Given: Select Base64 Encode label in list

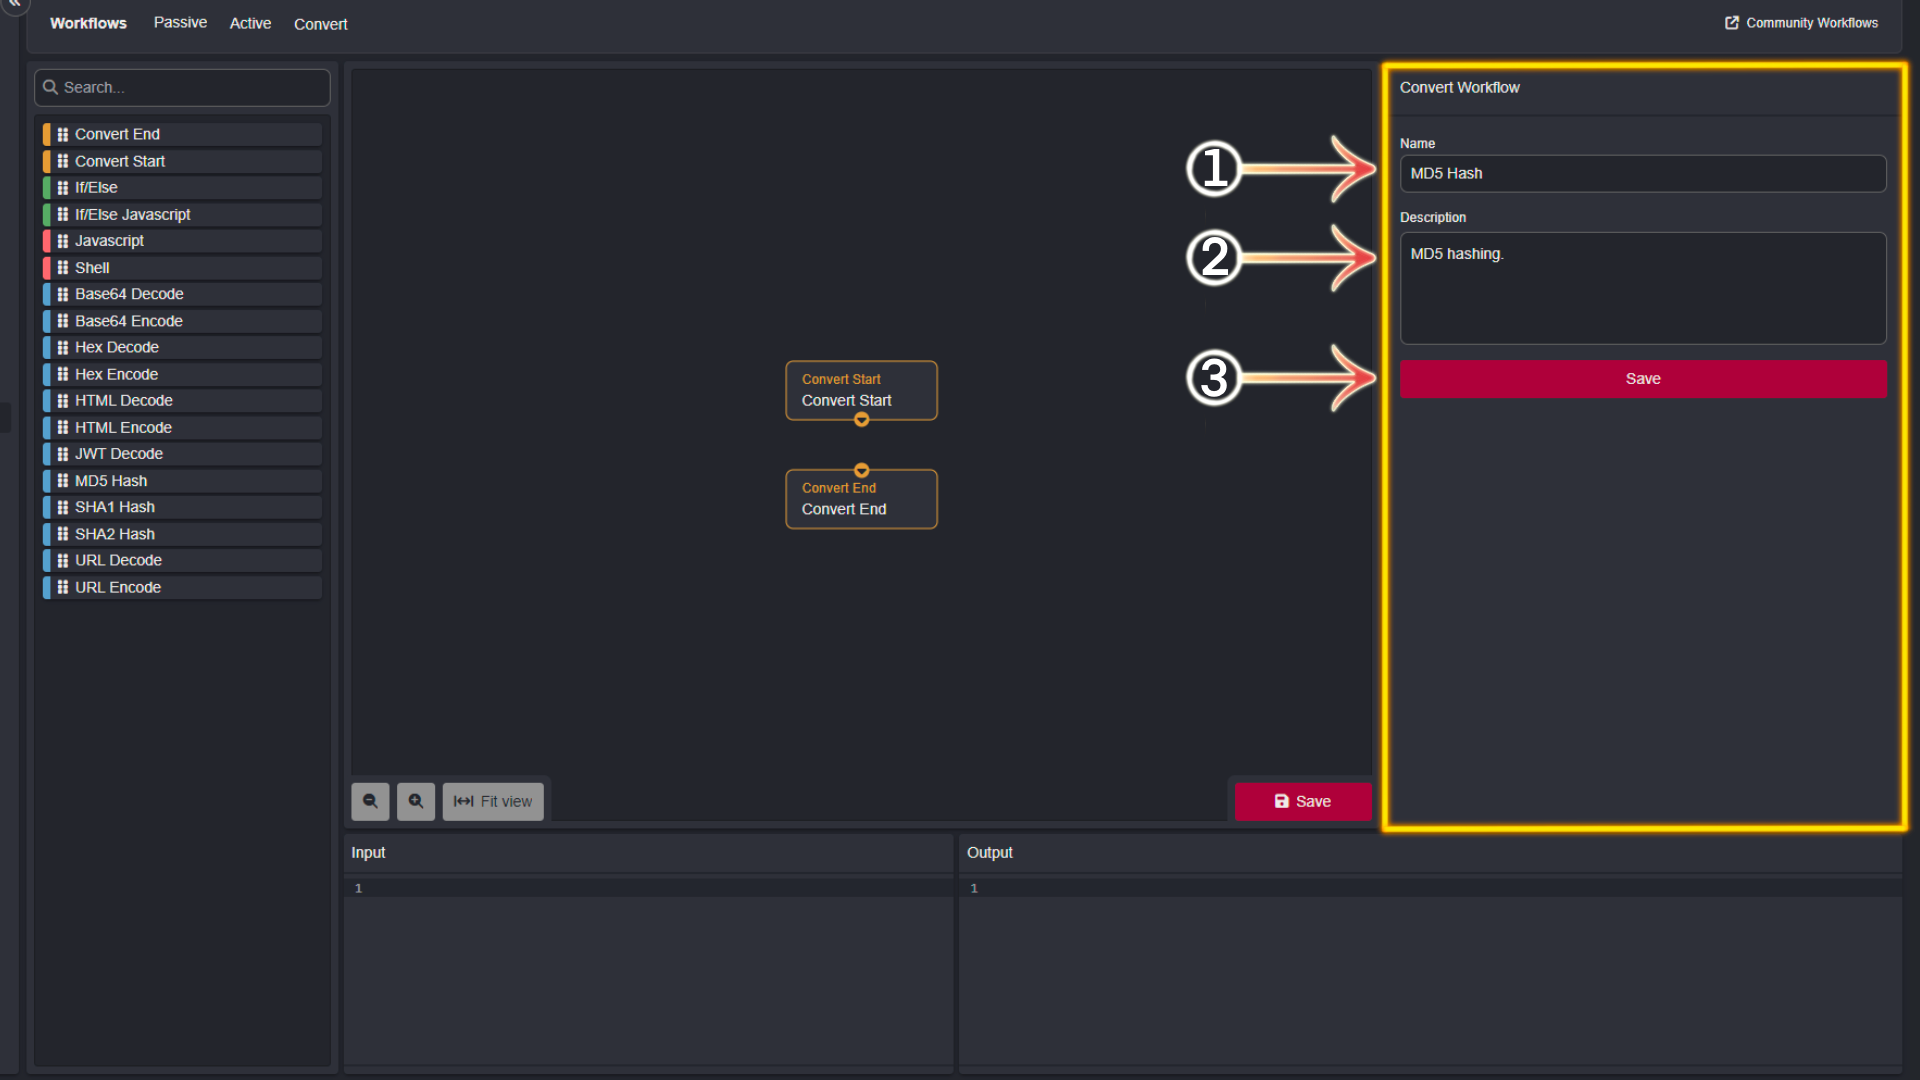Looking at the screenshot, I should (128, 321).
